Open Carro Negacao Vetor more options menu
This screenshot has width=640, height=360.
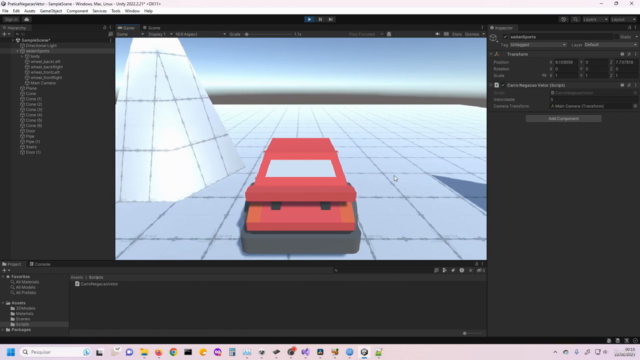[636, 85]
